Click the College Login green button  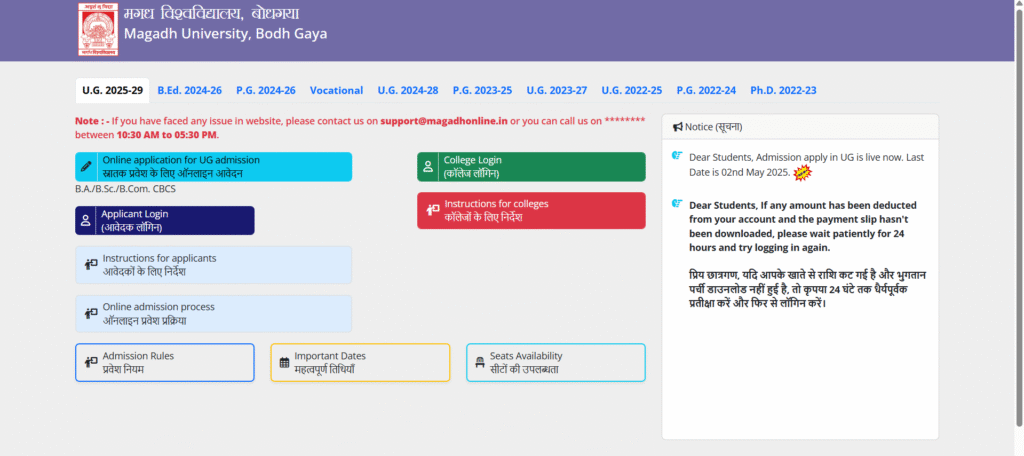pos(531,166)
